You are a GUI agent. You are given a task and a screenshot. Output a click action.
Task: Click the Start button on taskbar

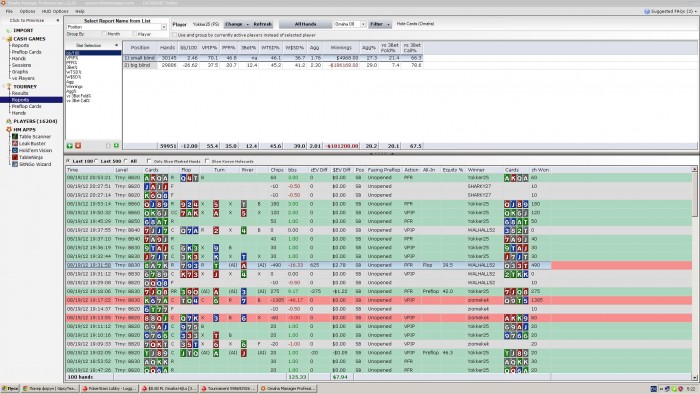coord(10,389)
